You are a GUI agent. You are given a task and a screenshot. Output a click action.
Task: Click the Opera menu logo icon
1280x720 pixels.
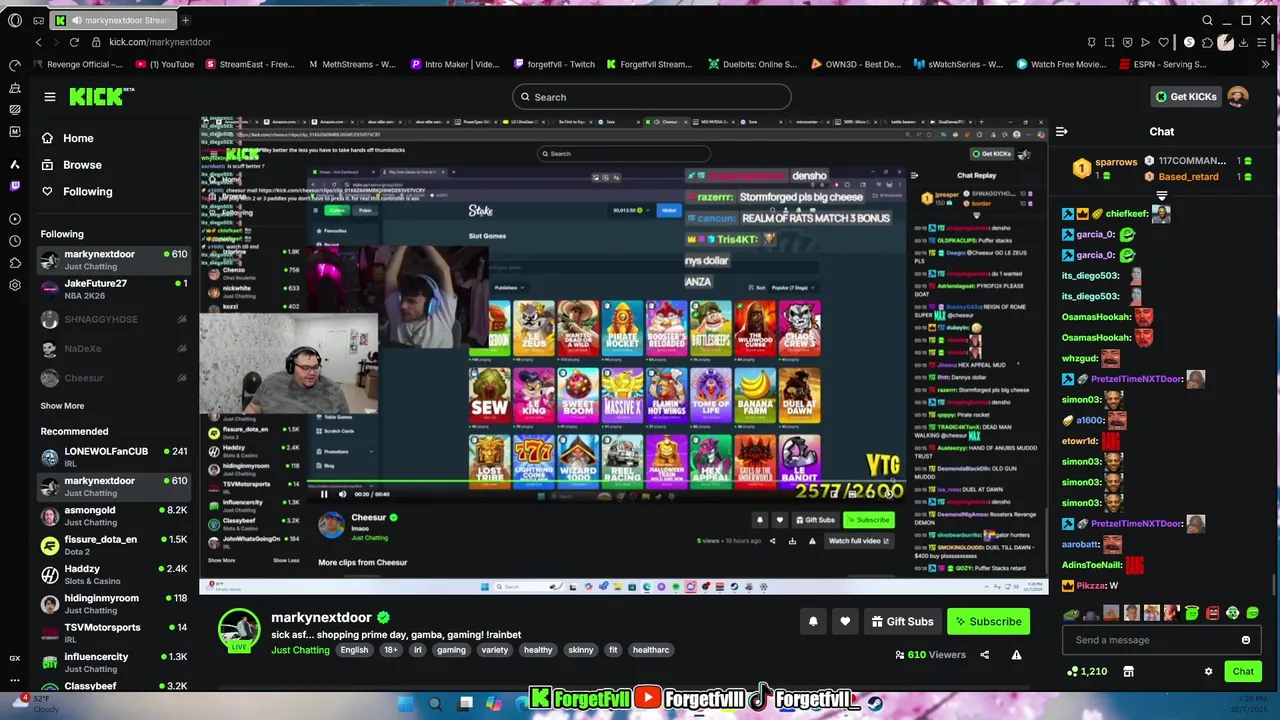tap(15, 20)
